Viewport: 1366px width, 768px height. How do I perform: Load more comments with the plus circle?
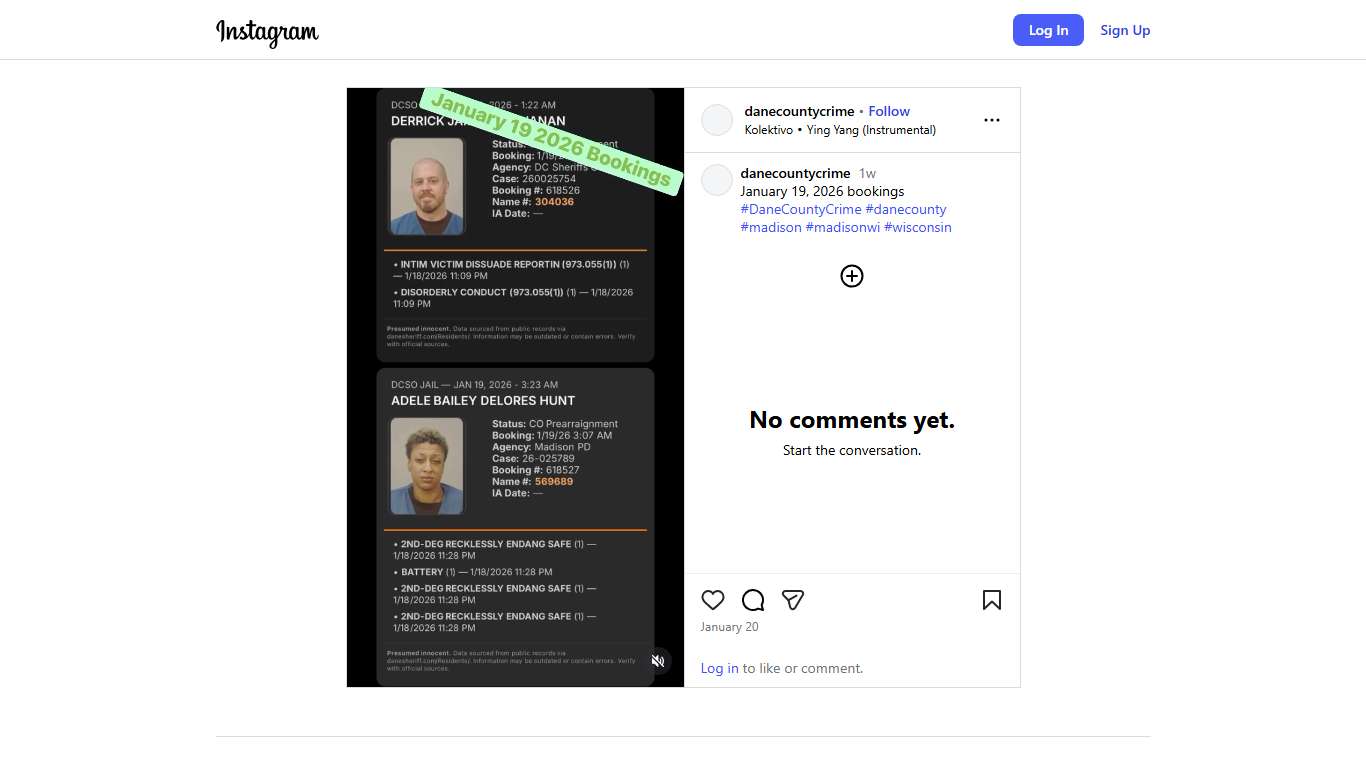pyautogui.click(x=852, y=276)
